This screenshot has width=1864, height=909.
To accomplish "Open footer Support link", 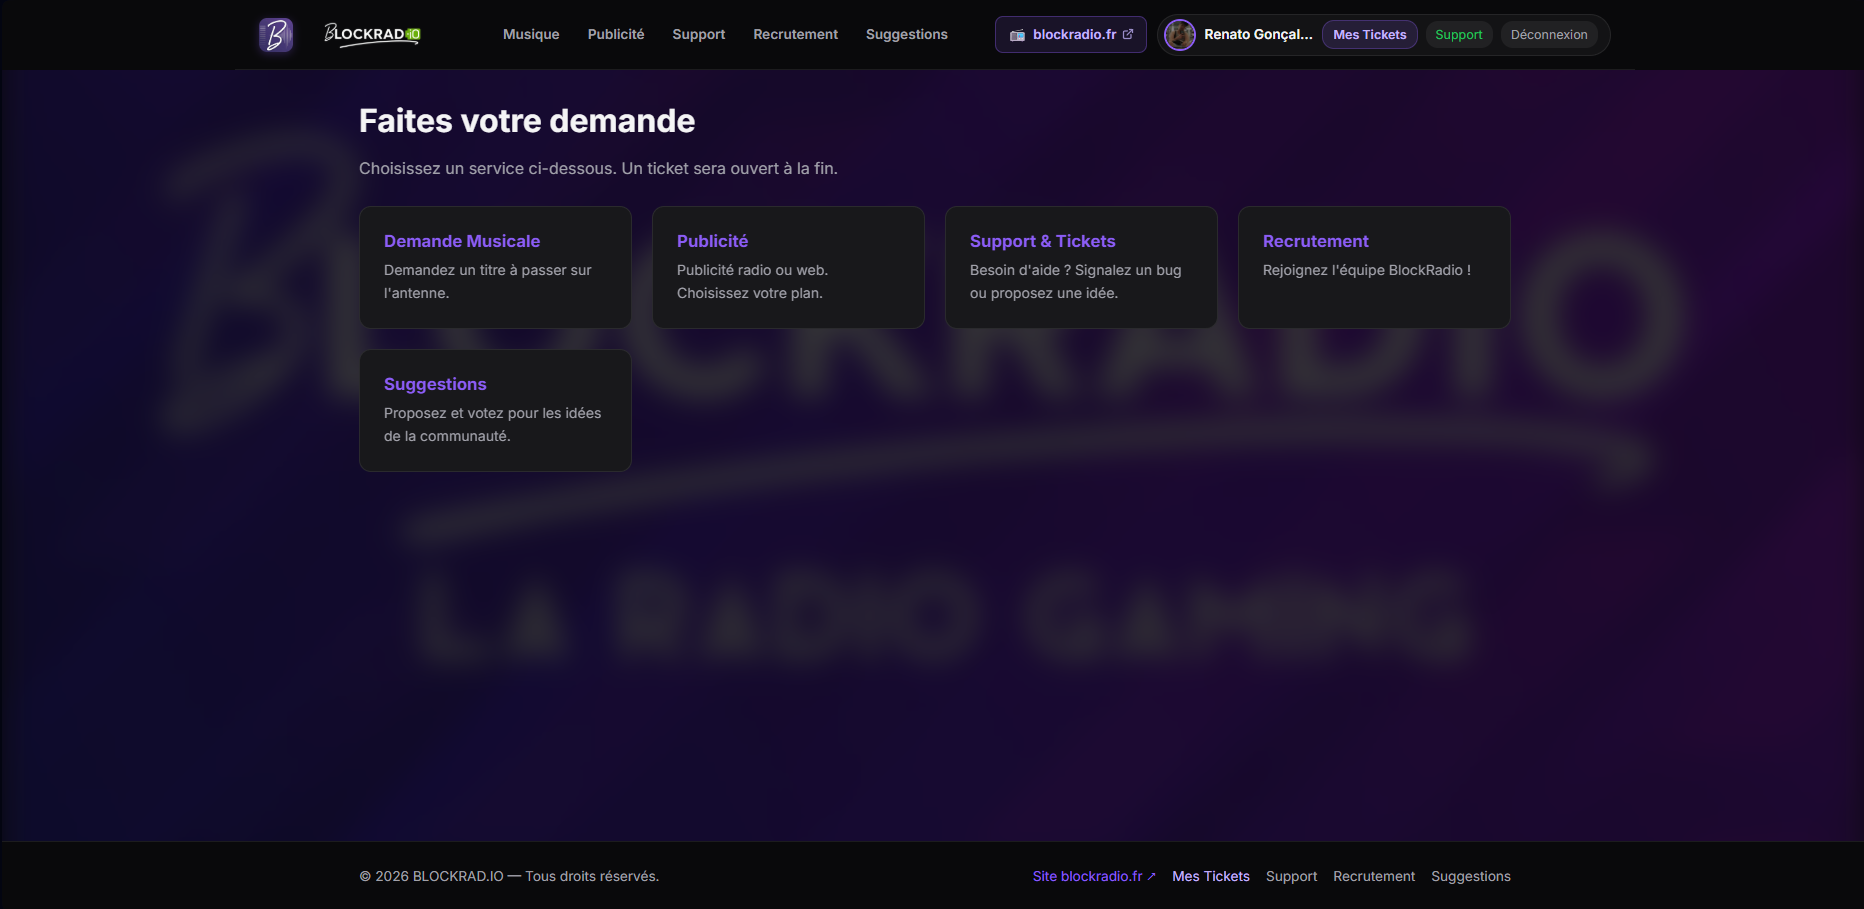I will (1292, 876).
